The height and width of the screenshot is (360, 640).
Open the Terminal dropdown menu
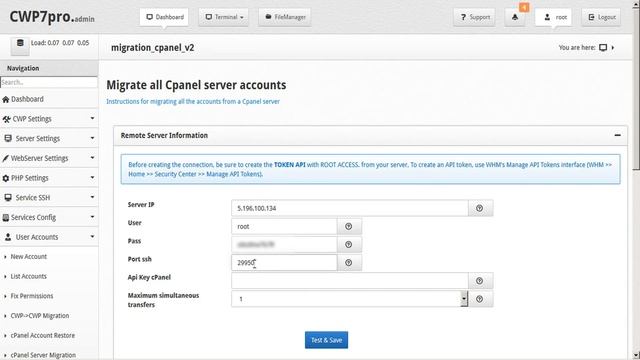coord(224,17)
